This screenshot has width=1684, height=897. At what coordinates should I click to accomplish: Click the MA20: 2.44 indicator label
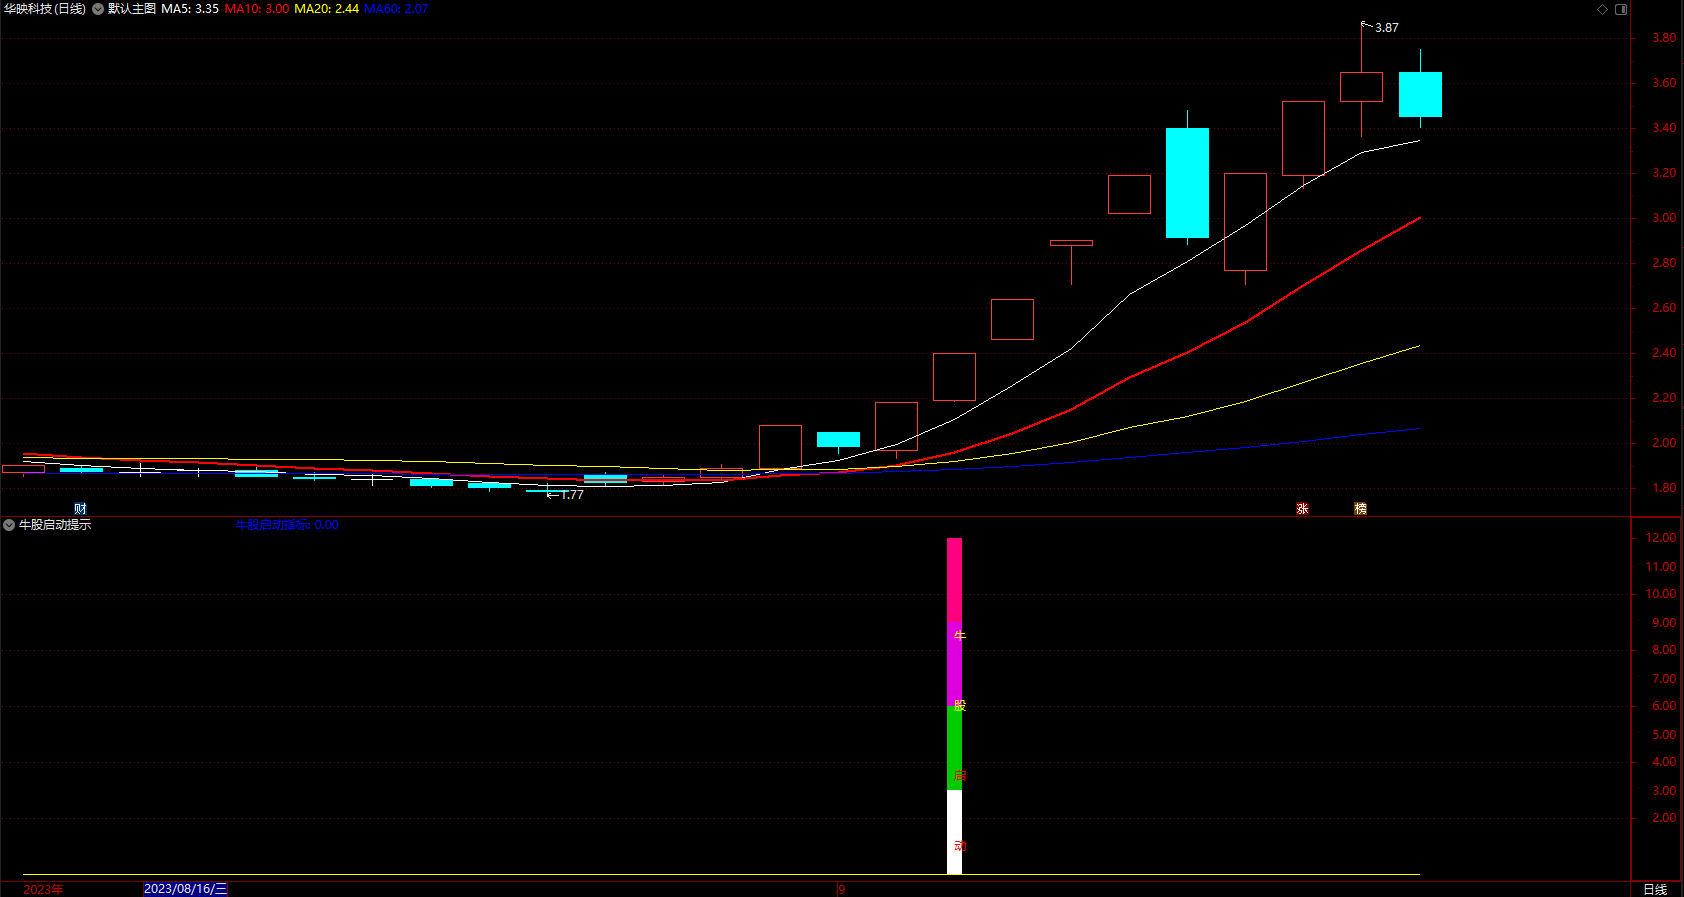click(x=326, y=9)
